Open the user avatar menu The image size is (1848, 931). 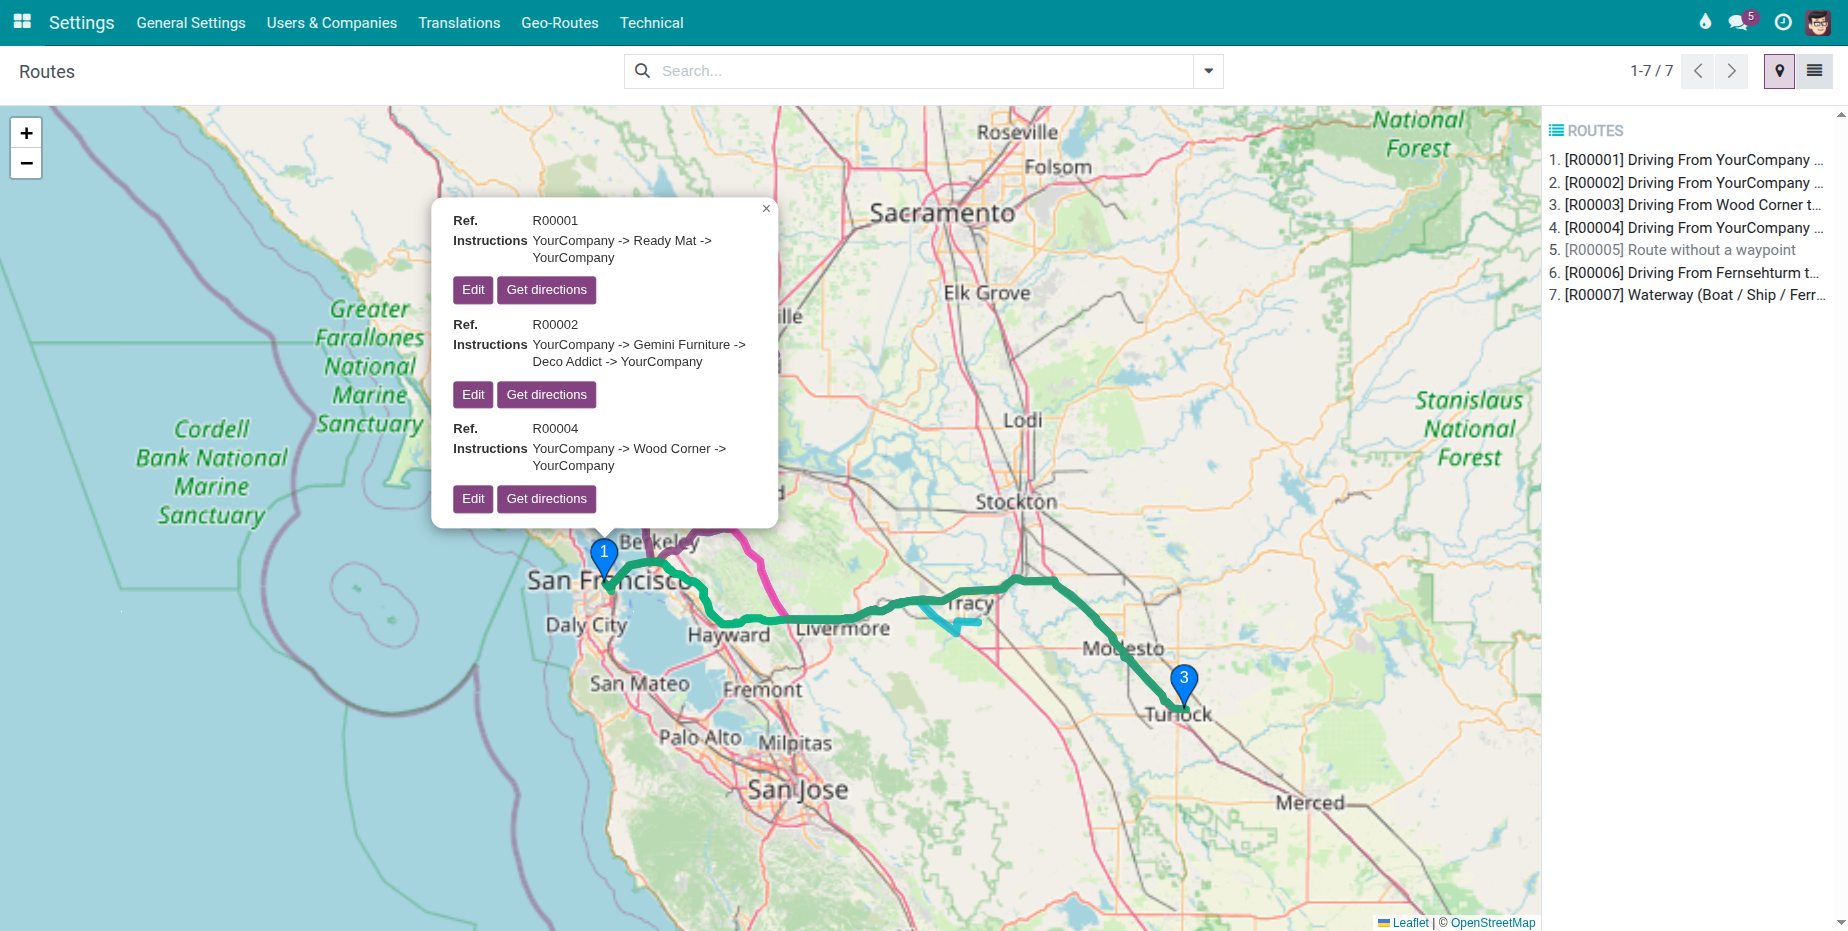pos(1818,22)
